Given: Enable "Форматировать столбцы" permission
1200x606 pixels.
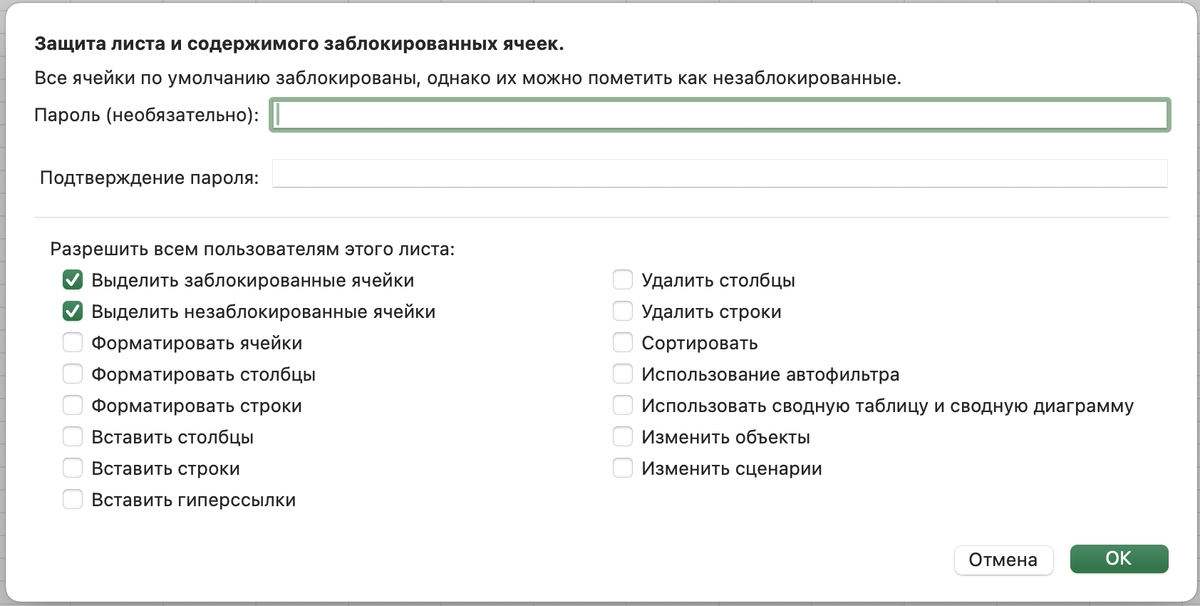Looking at the screenshot, I should pyautogui.click(x=72, y=373).
